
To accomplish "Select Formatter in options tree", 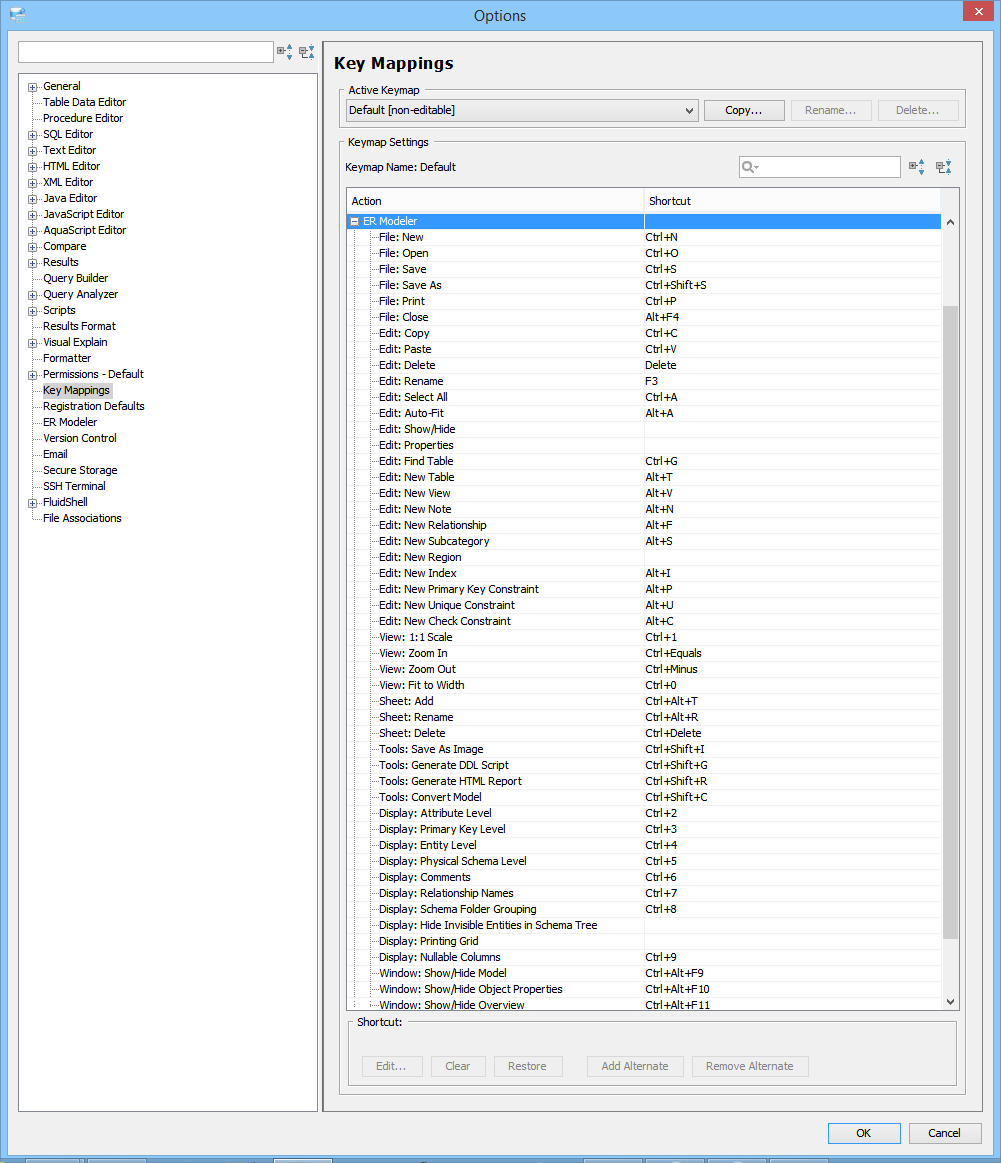I will [x=67, y=358].
